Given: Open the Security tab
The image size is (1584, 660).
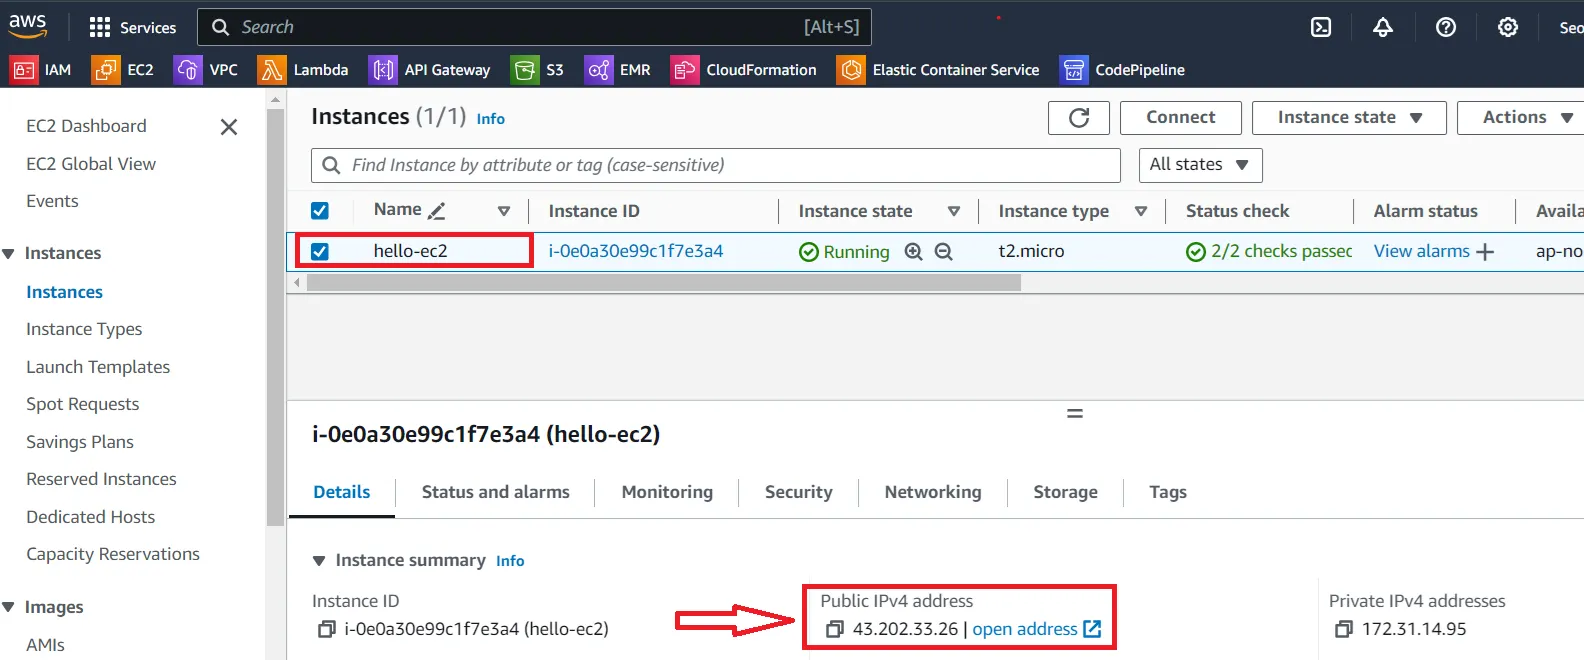Looking at the screenshot, I should (x=798, y=492).
